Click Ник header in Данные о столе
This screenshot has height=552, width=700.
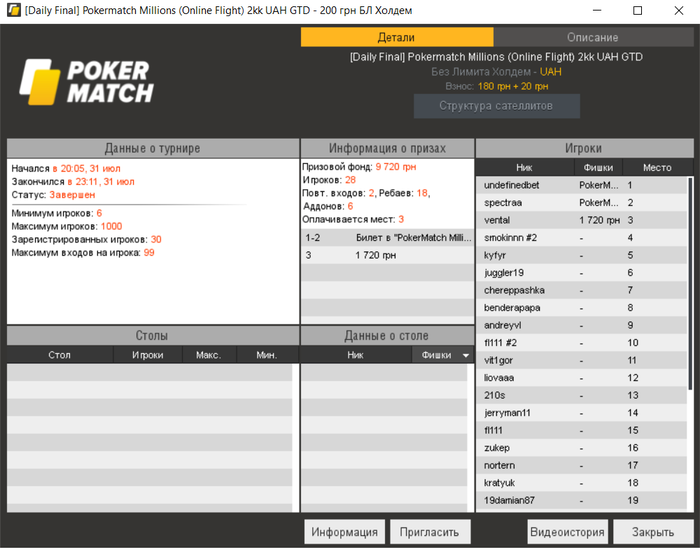click(x=356, y=355)
